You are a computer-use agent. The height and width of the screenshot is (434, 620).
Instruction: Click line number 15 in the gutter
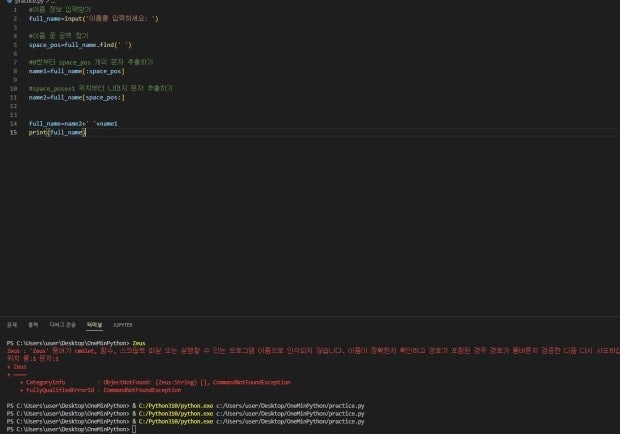(13, 132)
